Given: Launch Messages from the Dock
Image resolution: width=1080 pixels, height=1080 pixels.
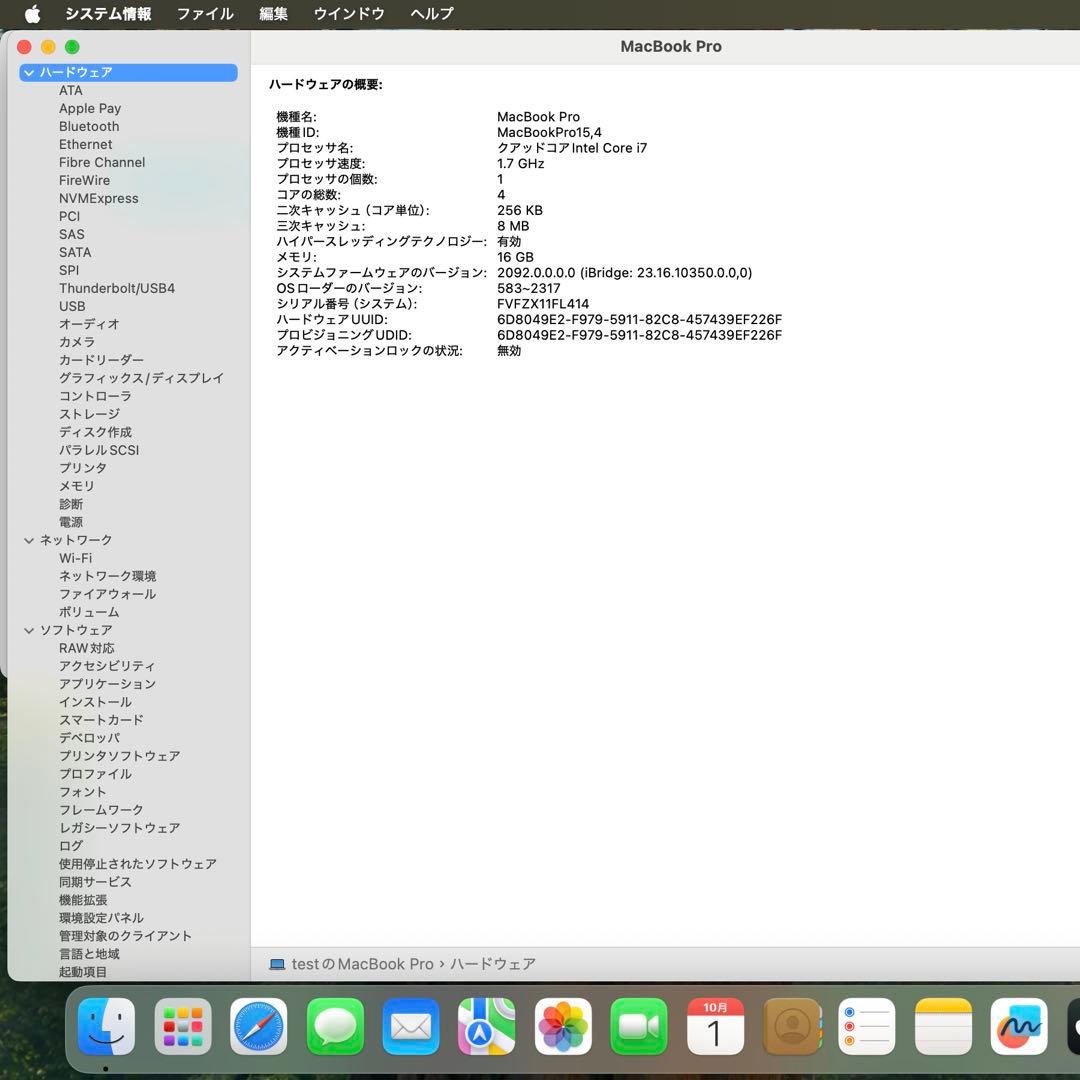Looking at the screenshot, I should point(334,1026).
